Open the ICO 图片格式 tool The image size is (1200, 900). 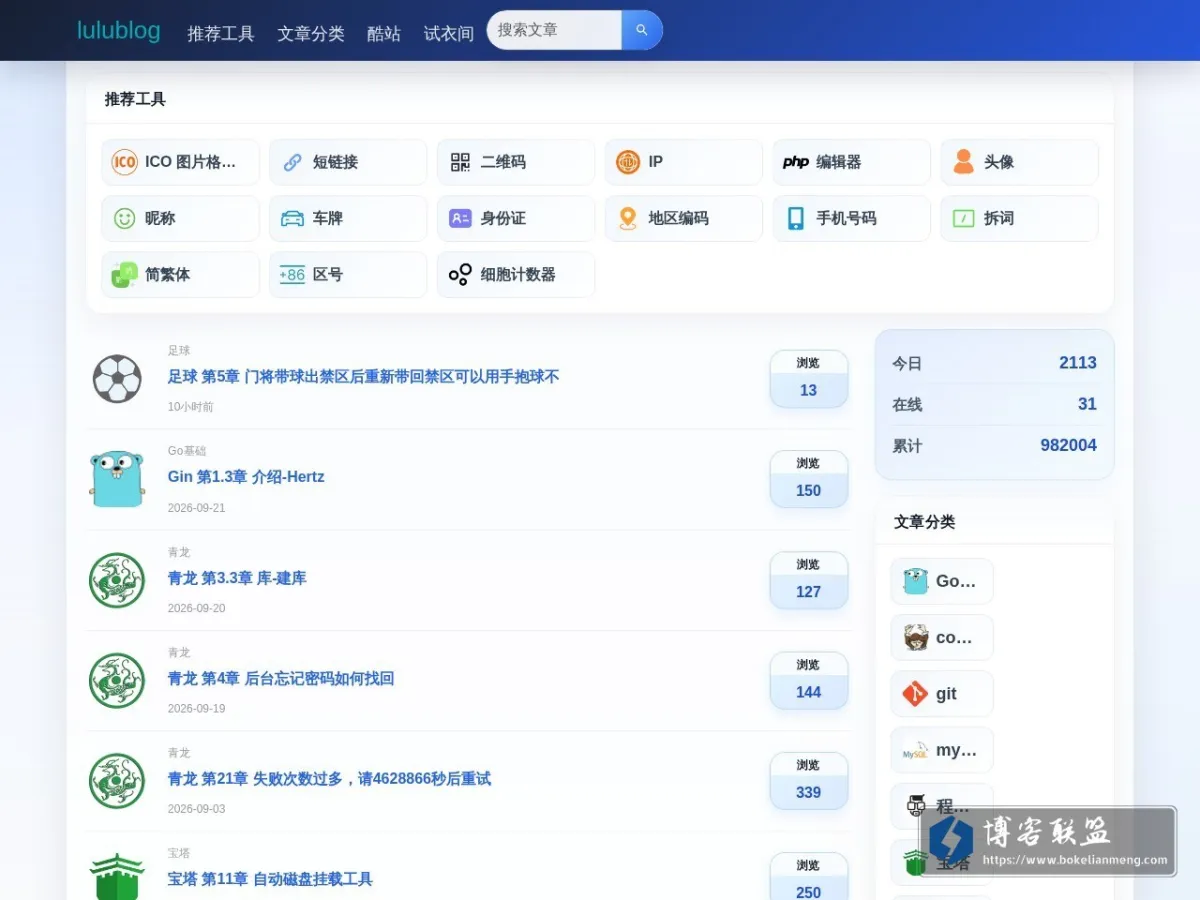(180, 162)
